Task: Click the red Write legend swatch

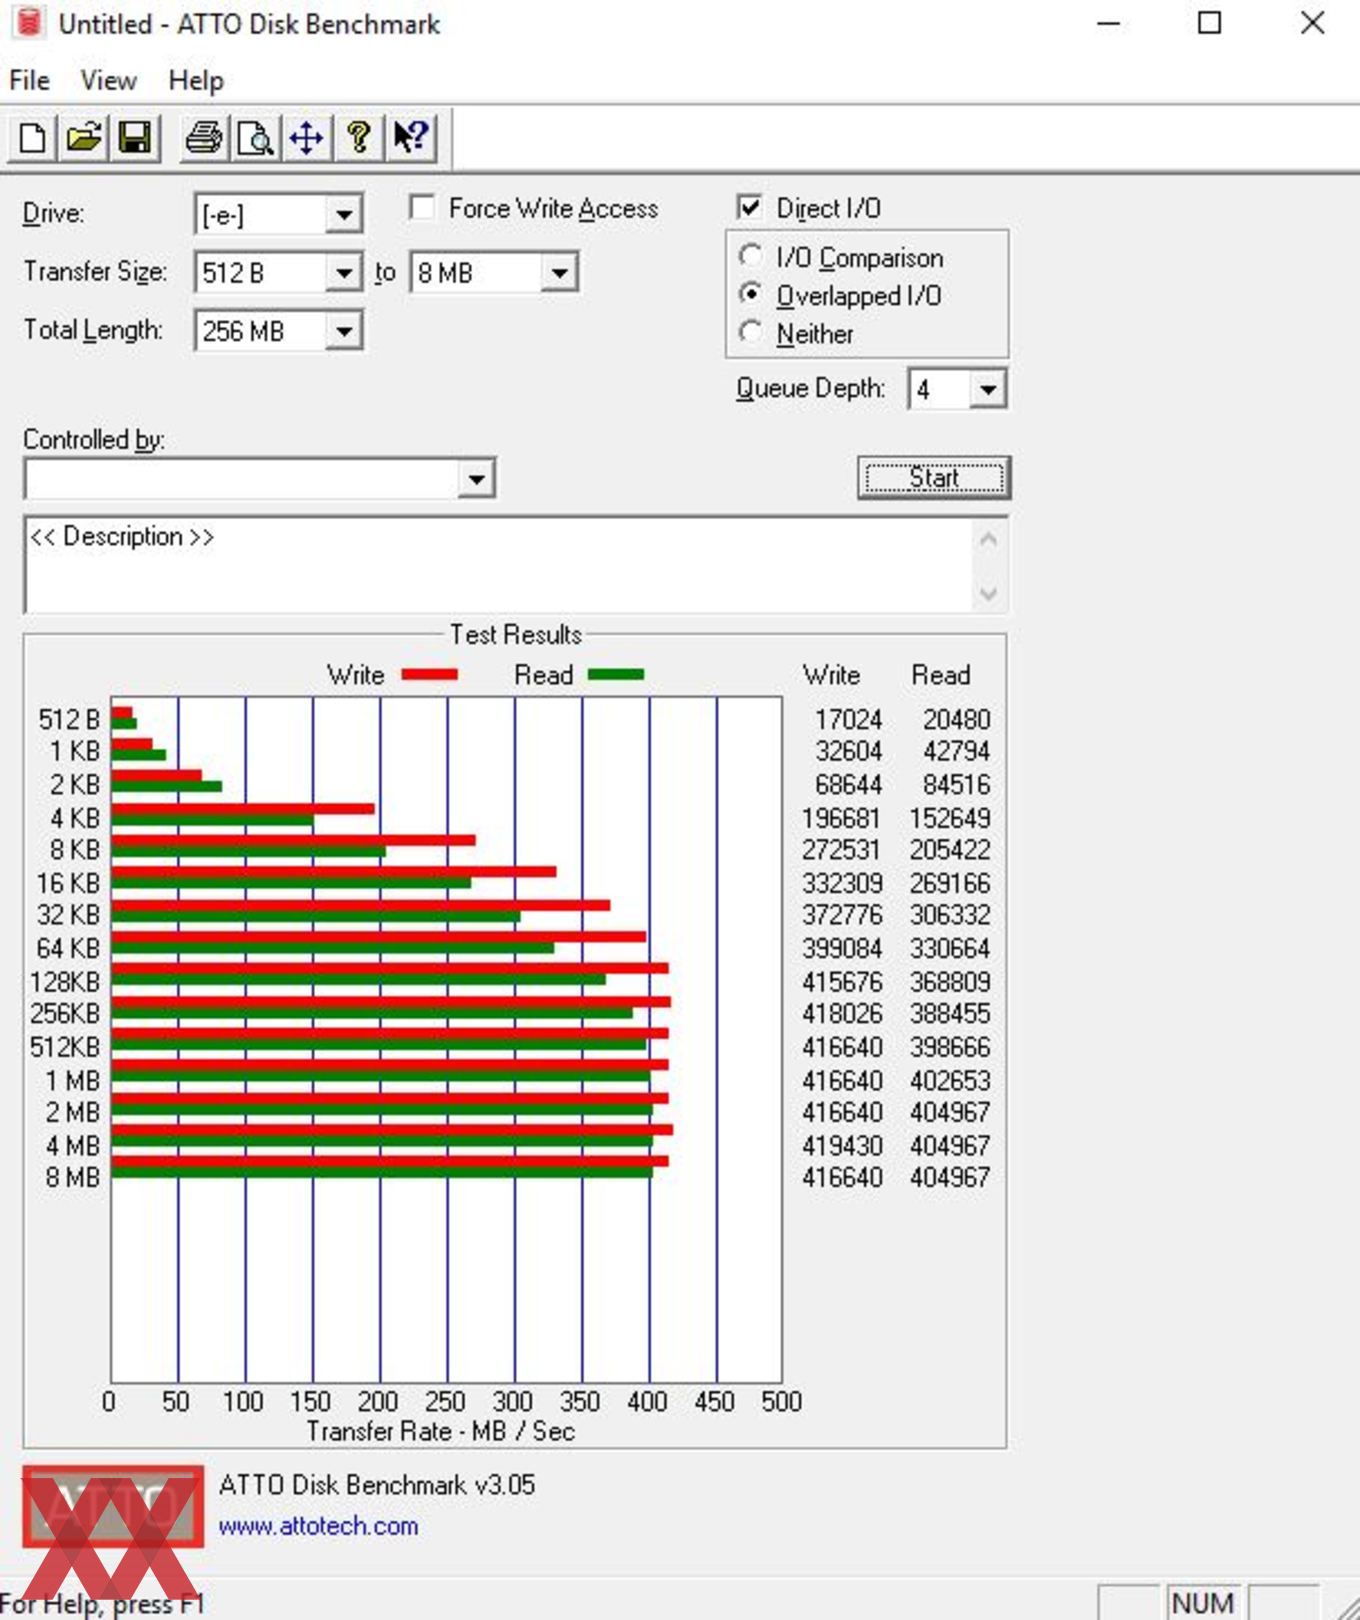Action: (x=429, y=675)
